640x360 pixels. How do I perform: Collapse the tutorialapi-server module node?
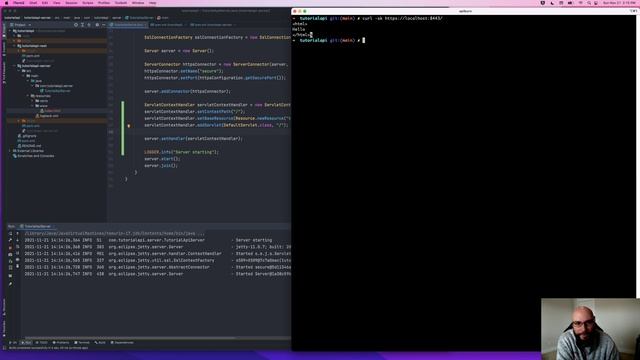coord(15,66)
